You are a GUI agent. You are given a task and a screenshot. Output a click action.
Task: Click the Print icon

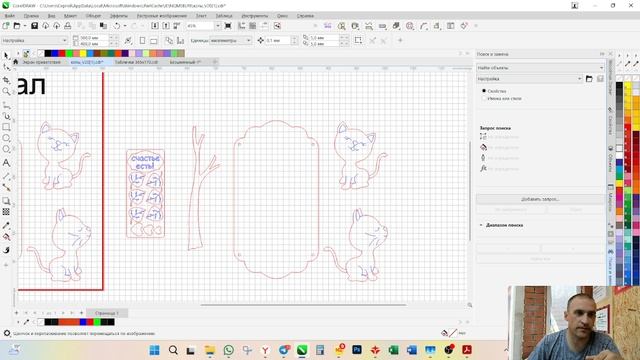click(68, 26)
